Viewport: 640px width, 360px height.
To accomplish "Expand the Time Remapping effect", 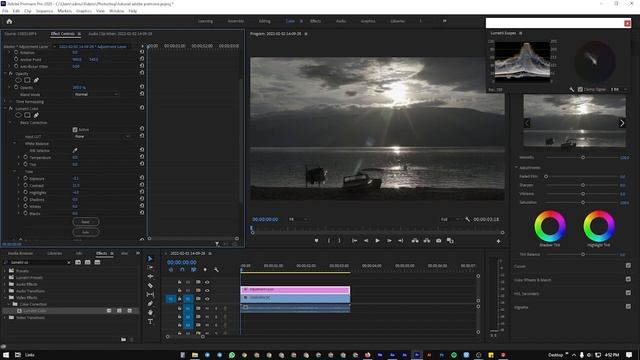I will (5, 101).
